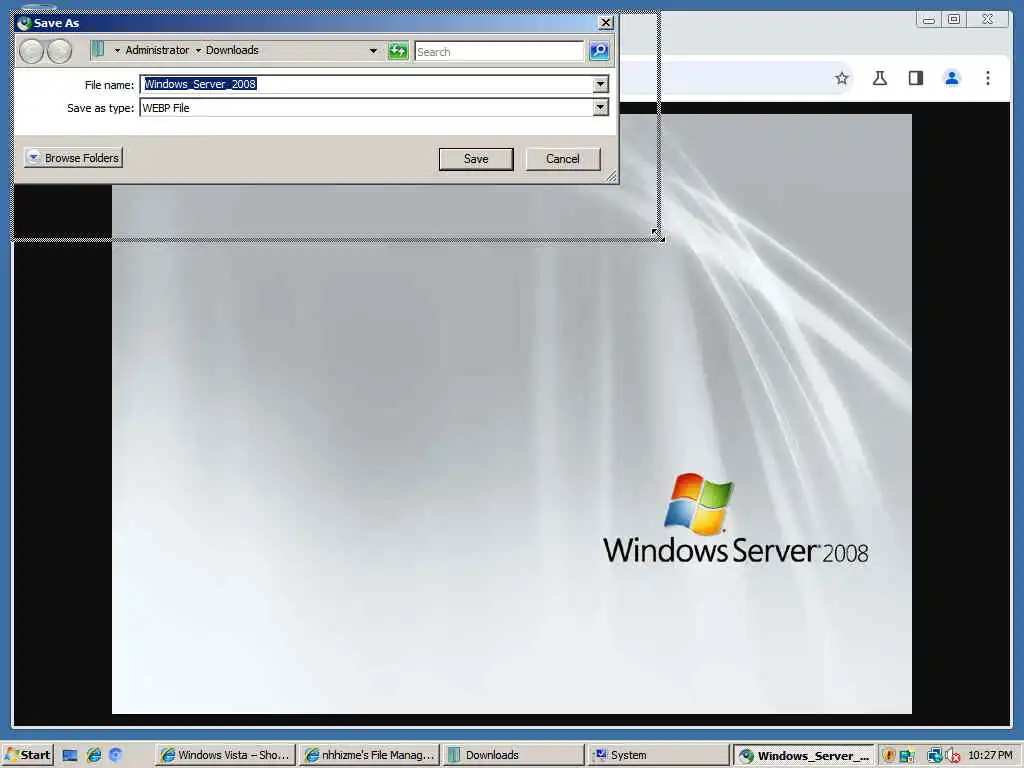This screenshot has height=768, width=1024.
Task: Expand Browse Folders in the Save As dialog
Action: [x=73, y=158]
